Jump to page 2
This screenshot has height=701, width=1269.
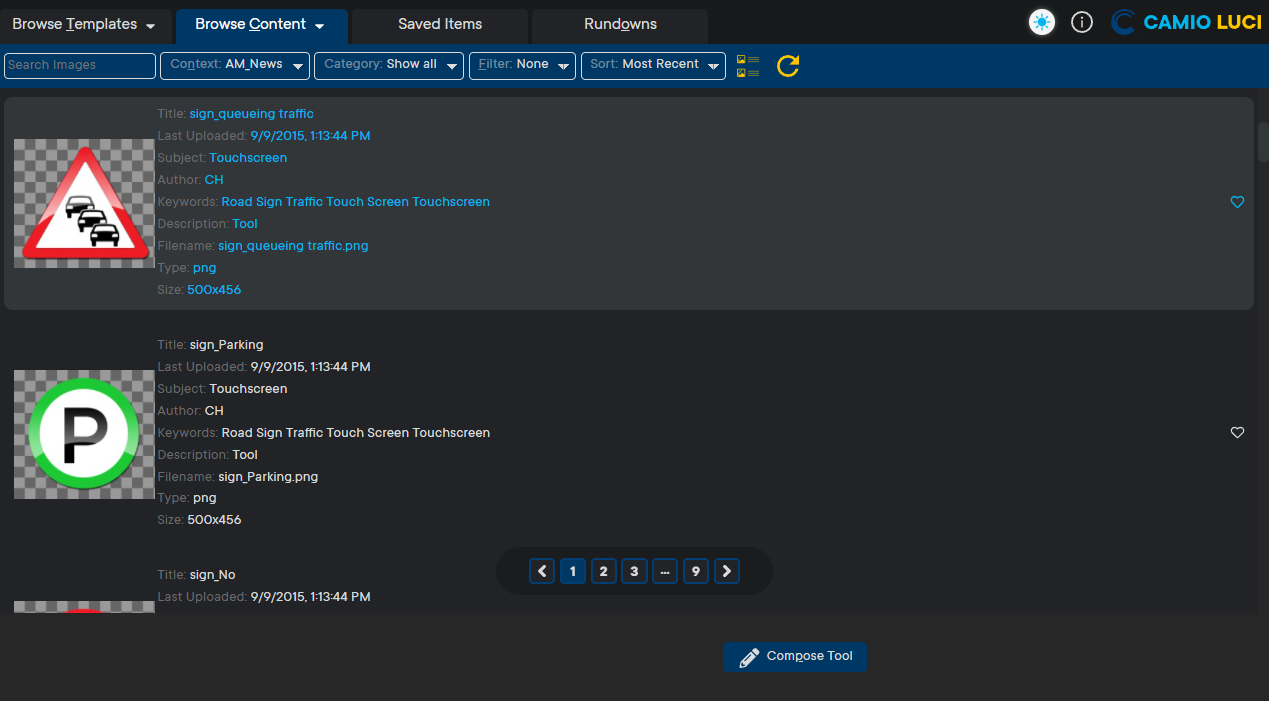click(x=604, y=571)
